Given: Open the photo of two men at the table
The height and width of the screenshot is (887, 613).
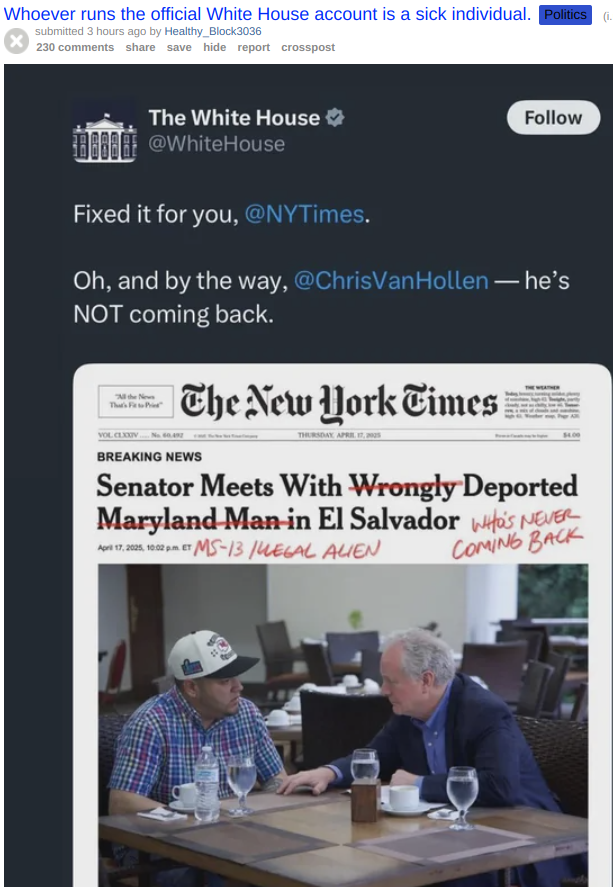Looking at the screenshot, I should [342, 720].
